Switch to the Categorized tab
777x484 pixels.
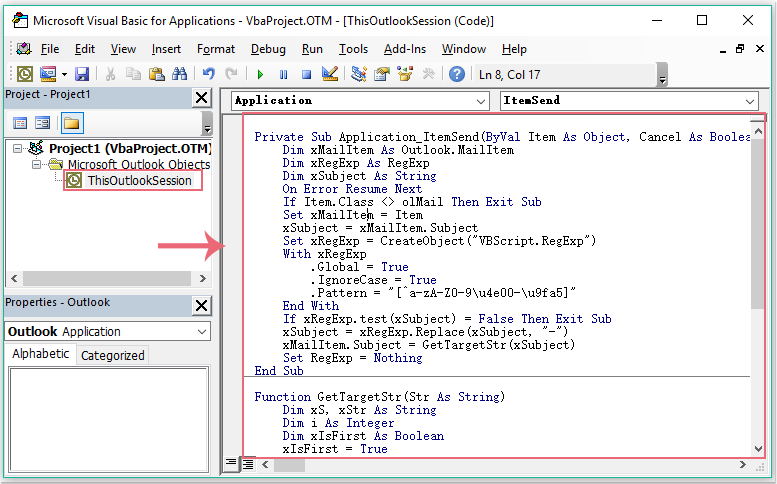click(112, 355)
